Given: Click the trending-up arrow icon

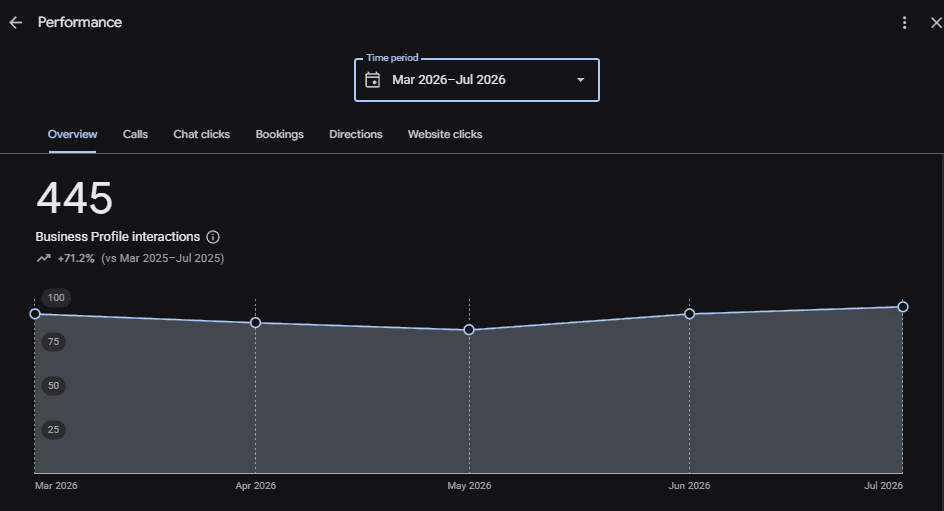Looking at the screenshot, I should 43,258.
